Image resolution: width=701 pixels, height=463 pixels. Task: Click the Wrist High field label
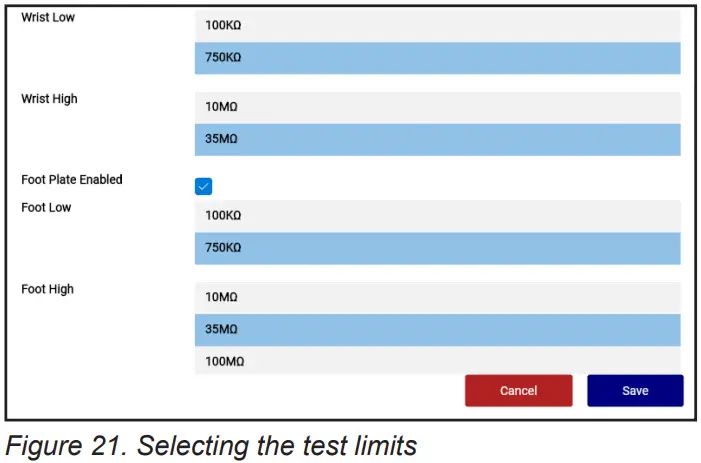tap(49, 99)
